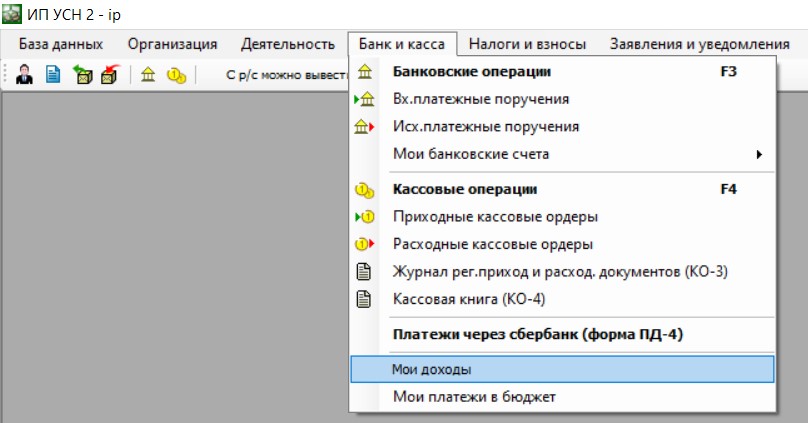Open the Налоги и взносы menu
Screen dimensions: 808x423
[x=527, y=44]
